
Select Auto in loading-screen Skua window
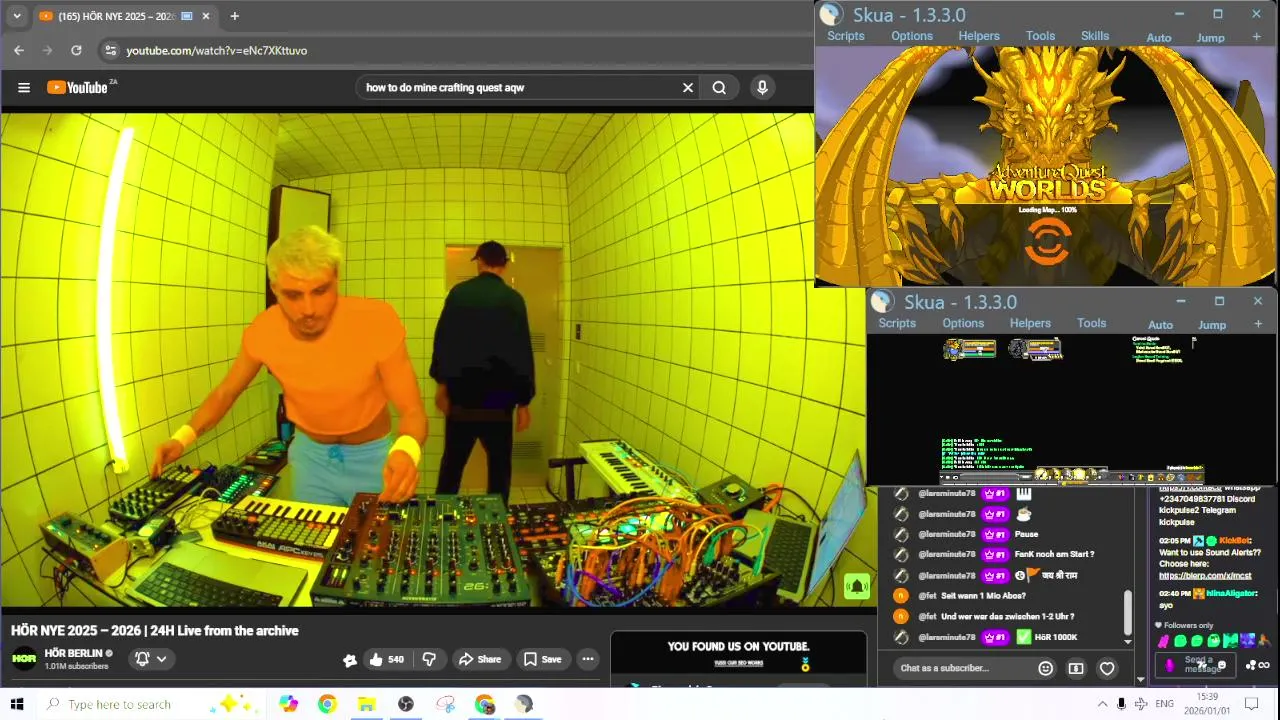[1159, 38]
